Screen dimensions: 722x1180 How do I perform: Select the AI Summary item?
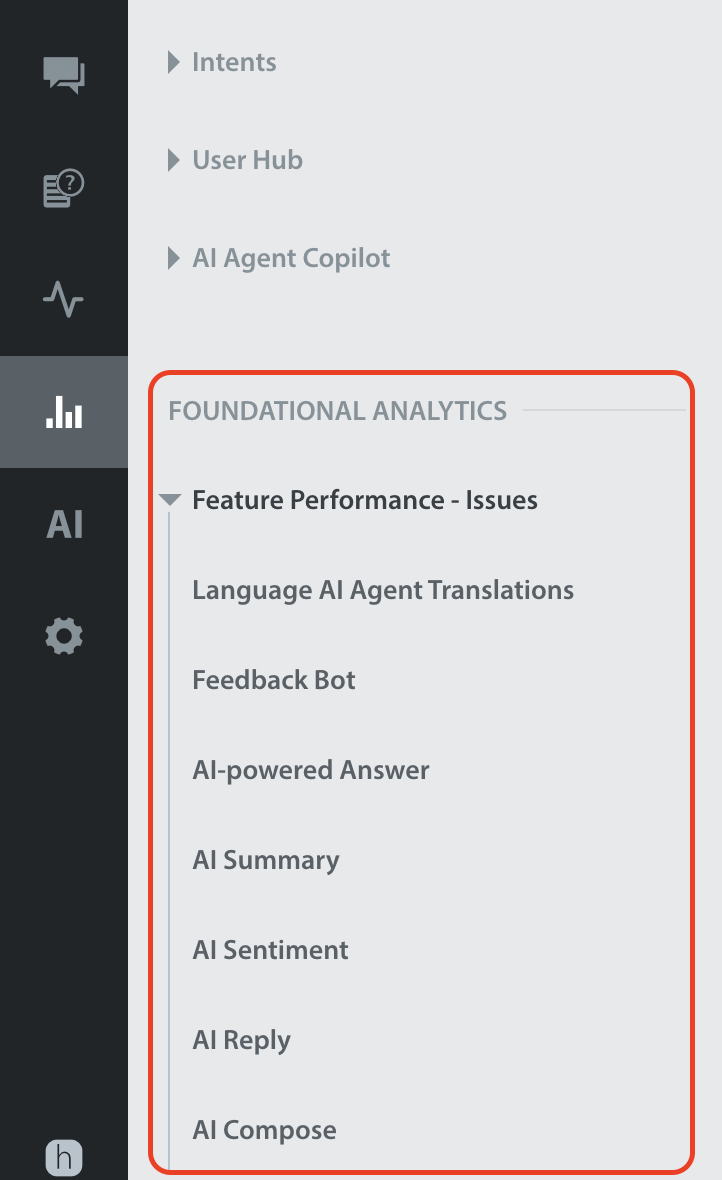tap(266, 860)
